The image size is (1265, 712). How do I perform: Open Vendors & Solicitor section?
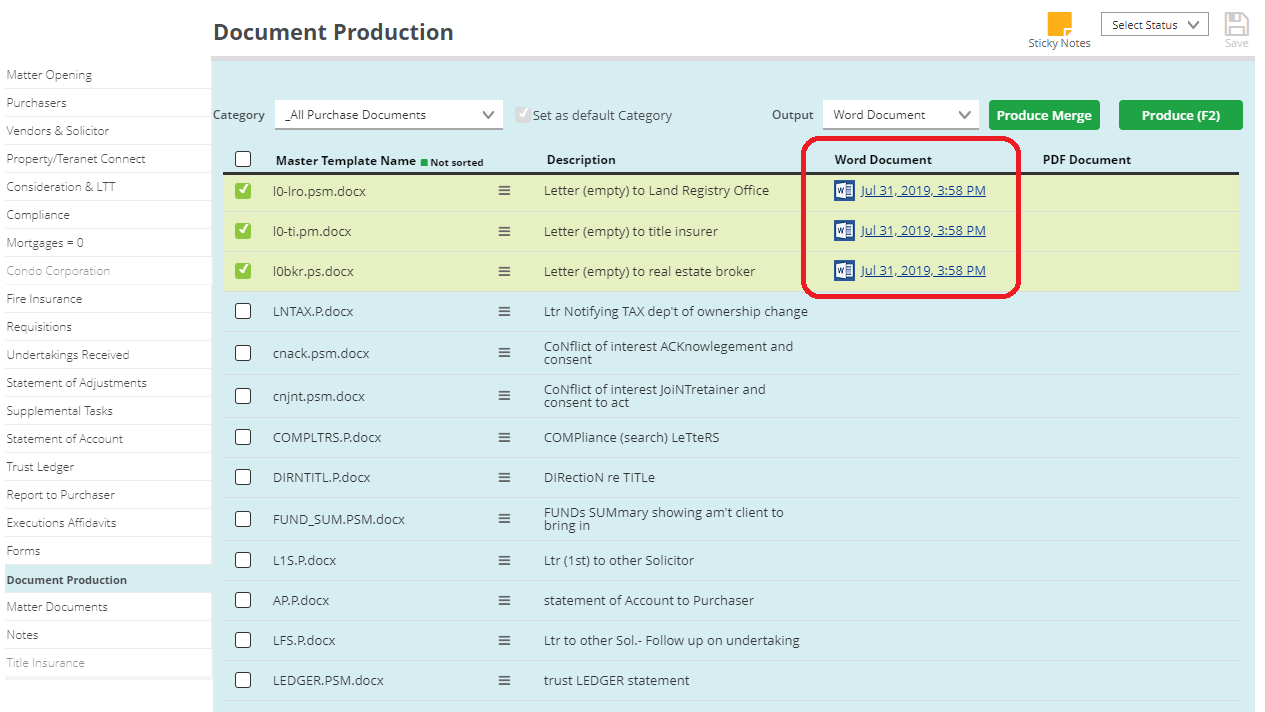click(x=58, y=131)
